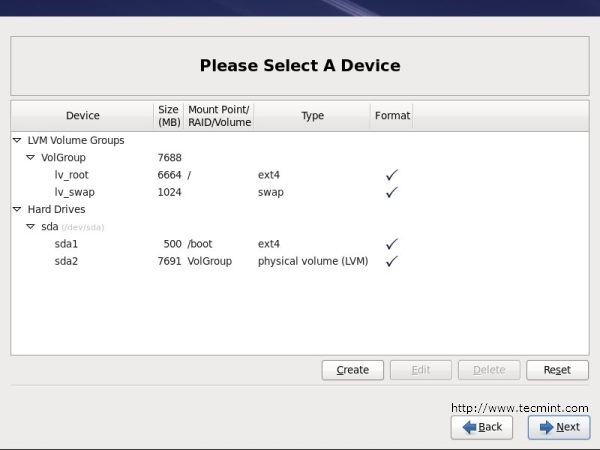This screenshot has width=600, height=450.
Task: Click the ext4 type cell of lv_root
Action: pos(269,175)
